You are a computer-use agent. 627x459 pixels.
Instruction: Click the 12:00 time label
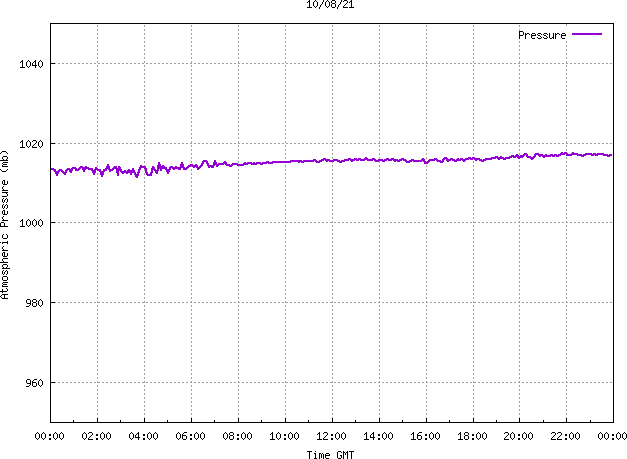[331, 436]
